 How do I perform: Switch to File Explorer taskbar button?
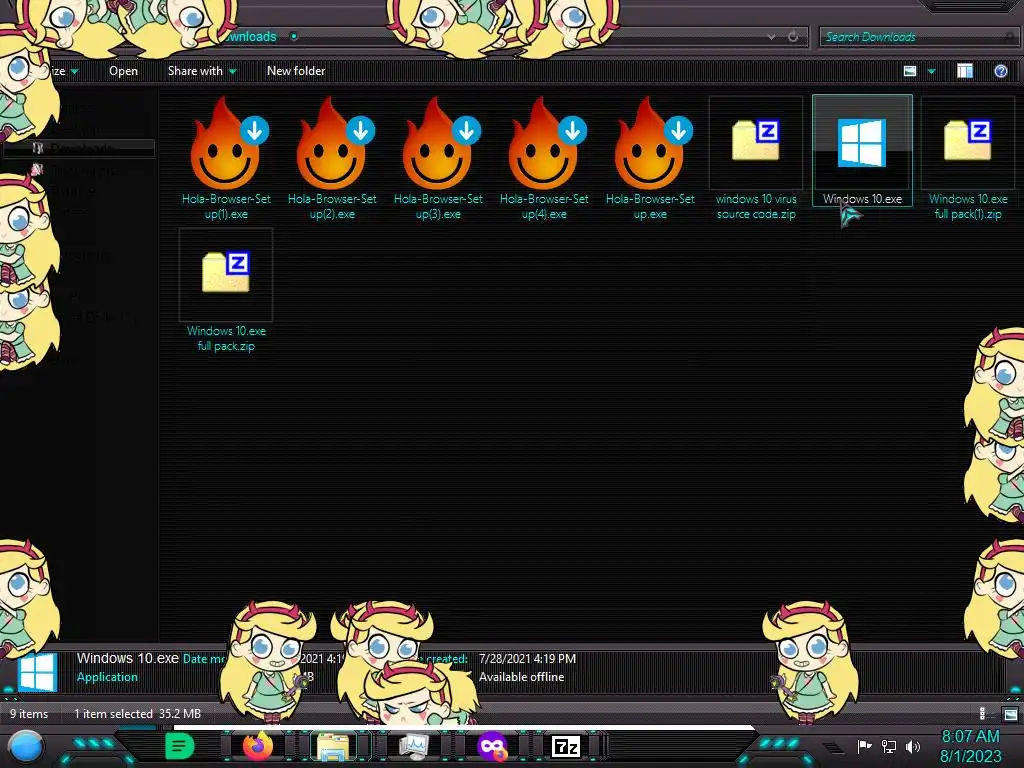coord(333,746)
